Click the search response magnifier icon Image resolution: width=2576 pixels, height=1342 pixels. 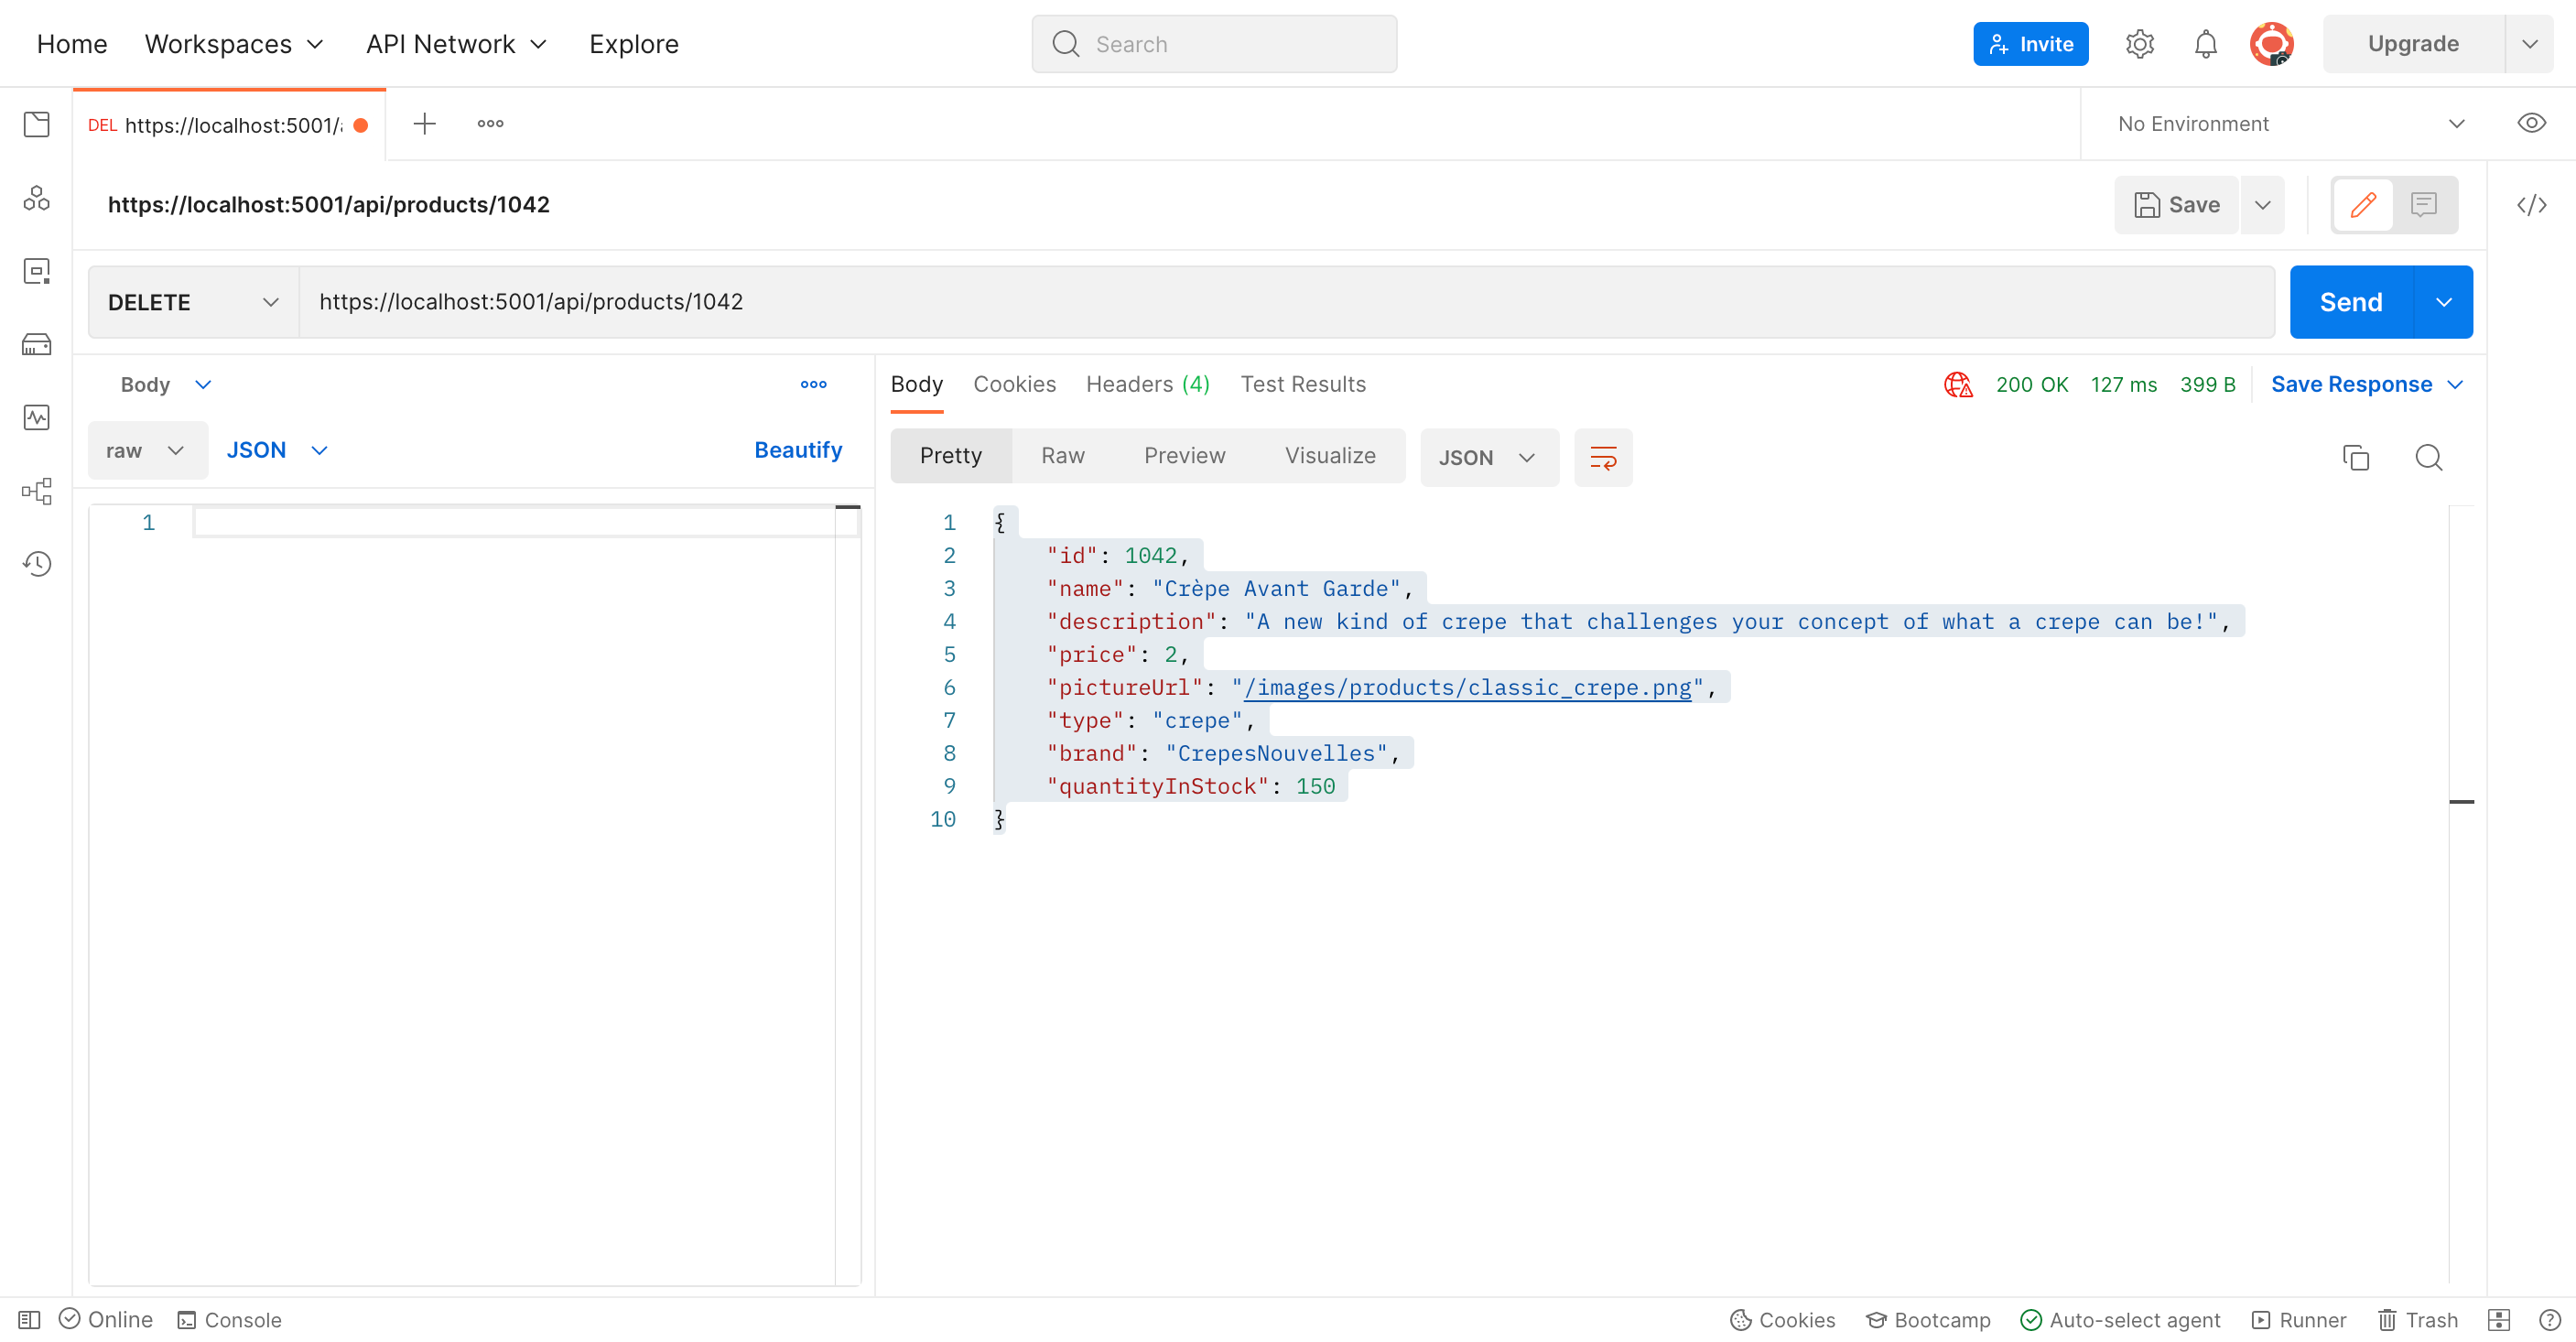point(2428,457)
